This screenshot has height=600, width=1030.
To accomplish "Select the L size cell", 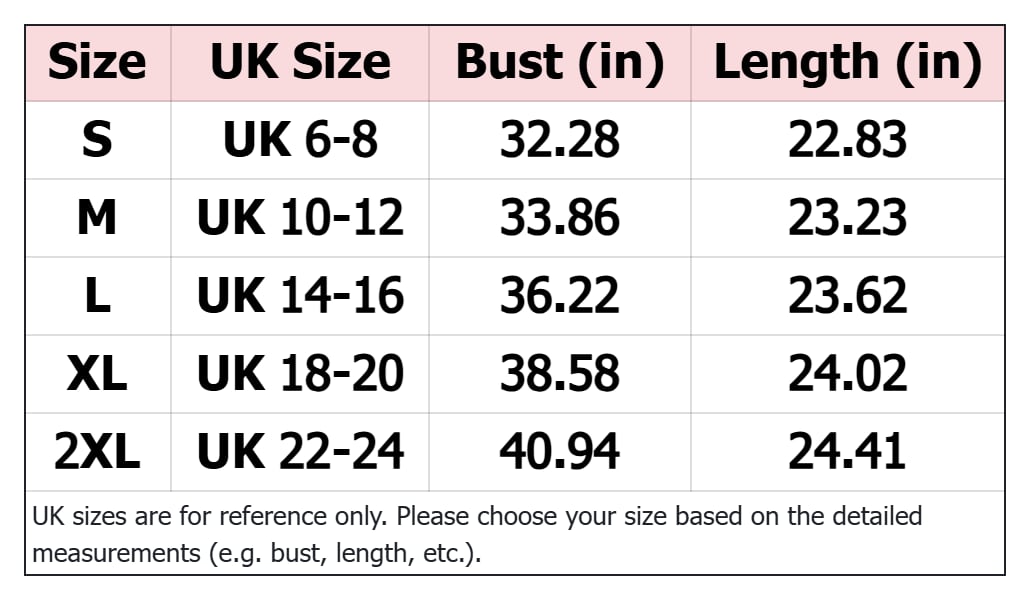I will click(x=97, y=296).
